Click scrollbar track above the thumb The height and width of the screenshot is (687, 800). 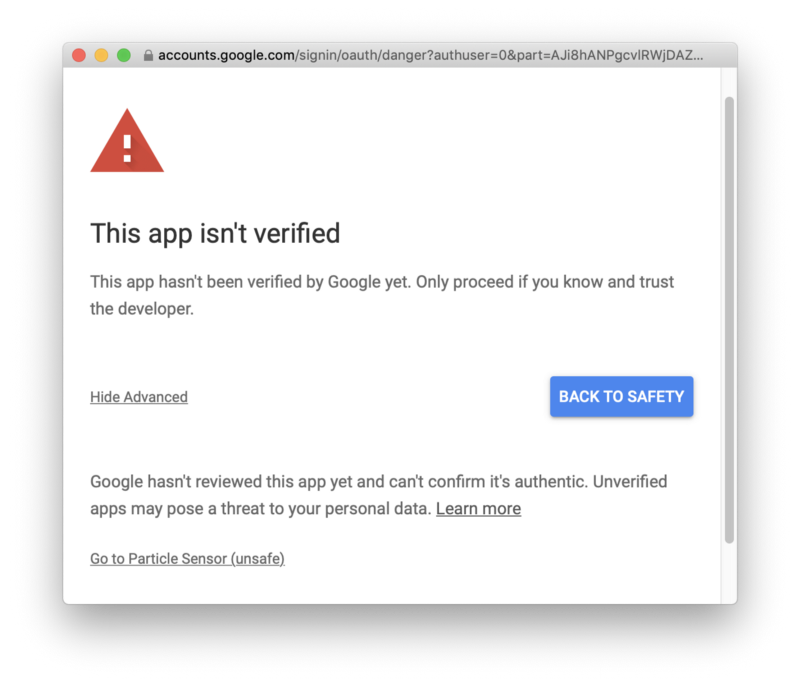click(729, 82)
